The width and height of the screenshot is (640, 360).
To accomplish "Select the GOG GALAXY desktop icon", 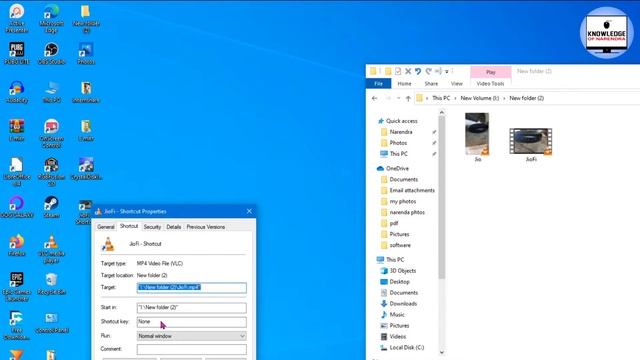I will point(16,207).
